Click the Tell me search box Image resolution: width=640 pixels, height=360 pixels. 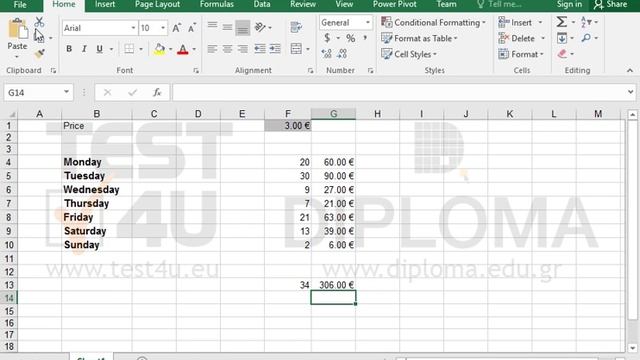tap(499, 4)
